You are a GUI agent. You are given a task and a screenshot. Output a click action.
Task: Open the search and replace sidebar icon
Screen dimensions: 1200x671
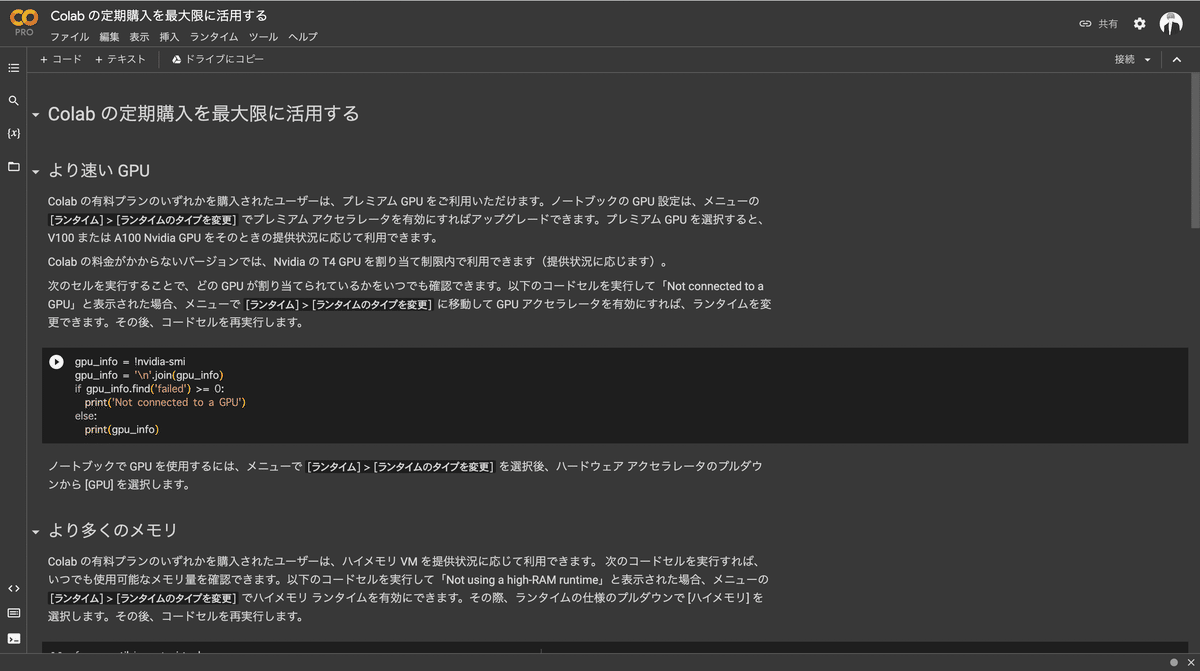(x=13, y=101)
